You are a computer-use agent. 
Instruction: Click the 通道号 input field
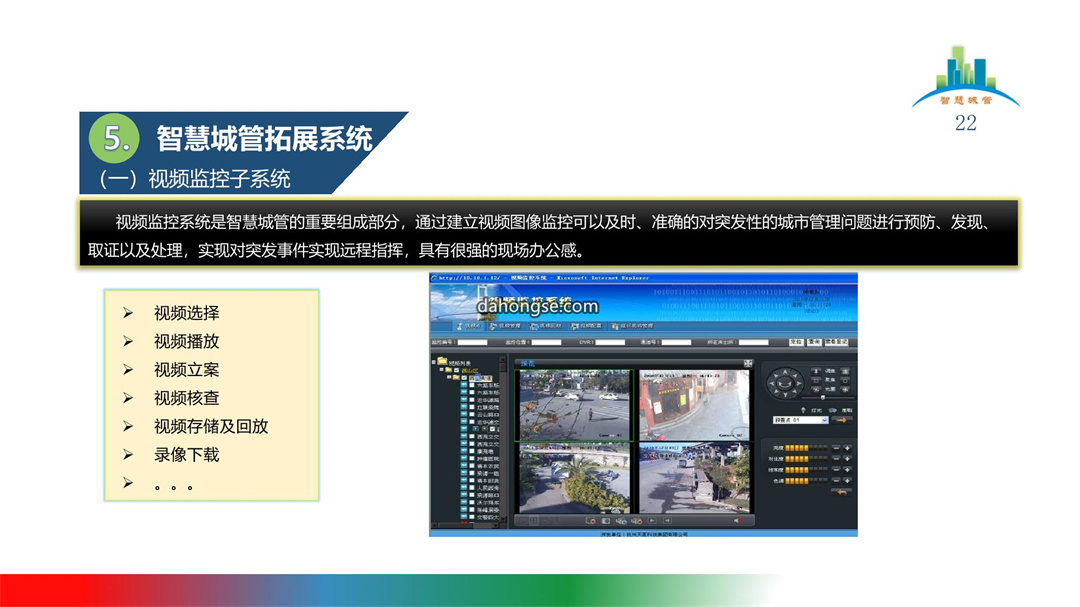point(676,342)
